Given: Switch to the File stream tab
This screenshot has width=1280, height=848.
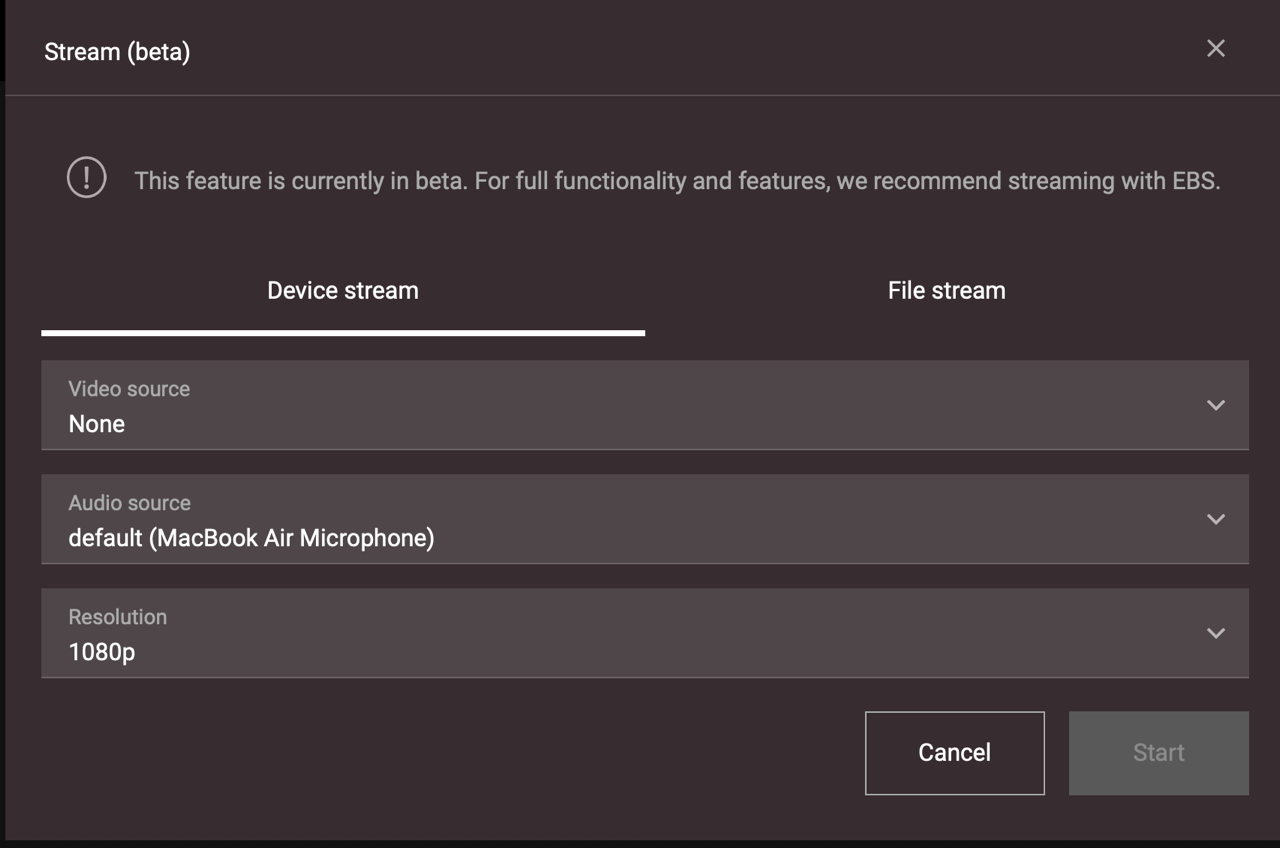Looking at the screenshot, I should tap(946, 291).
